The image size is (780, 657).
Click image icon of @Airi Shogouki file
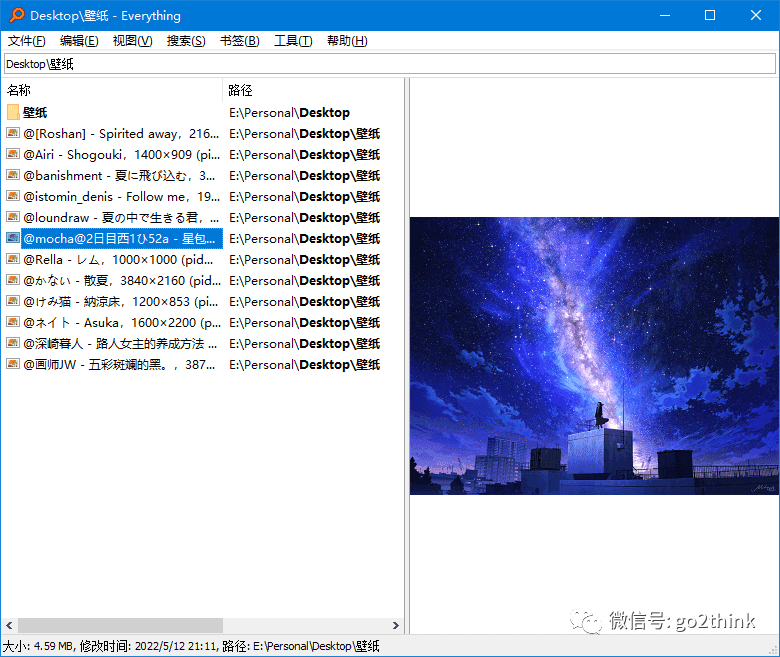pos(13,154)
